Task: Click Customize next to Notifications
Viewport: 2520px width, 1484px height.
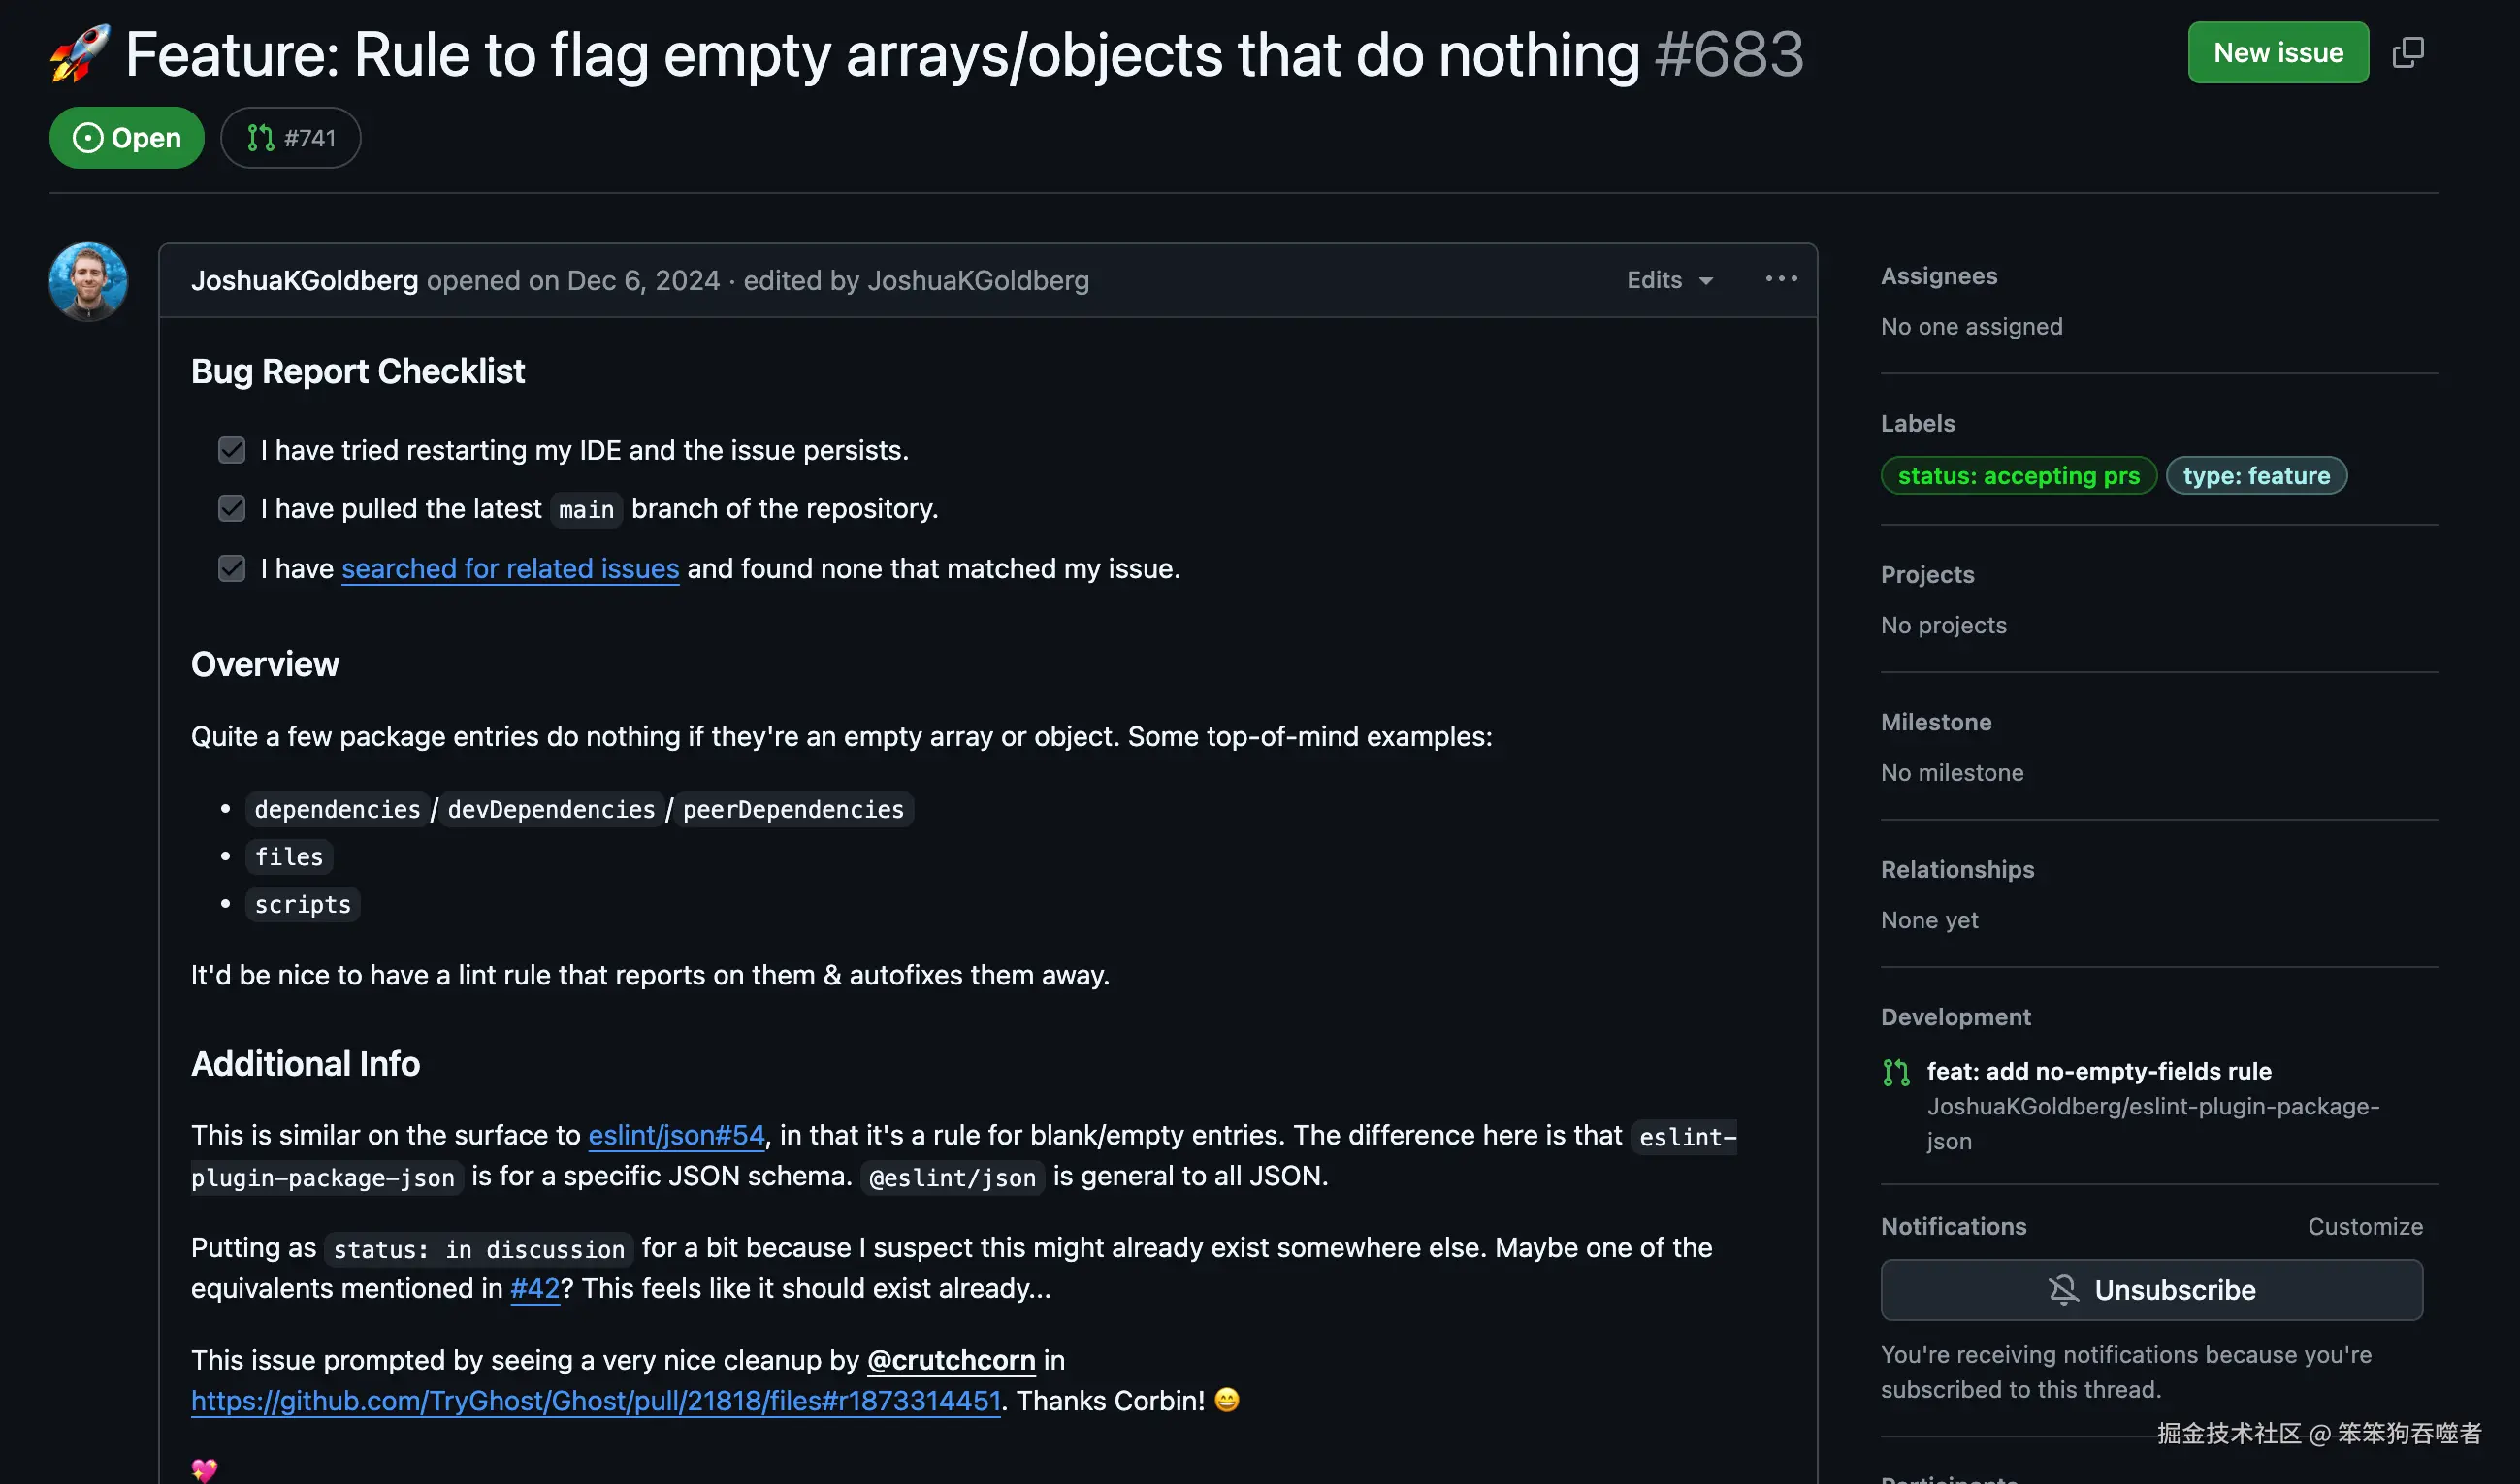Action: (2364, 1226)
